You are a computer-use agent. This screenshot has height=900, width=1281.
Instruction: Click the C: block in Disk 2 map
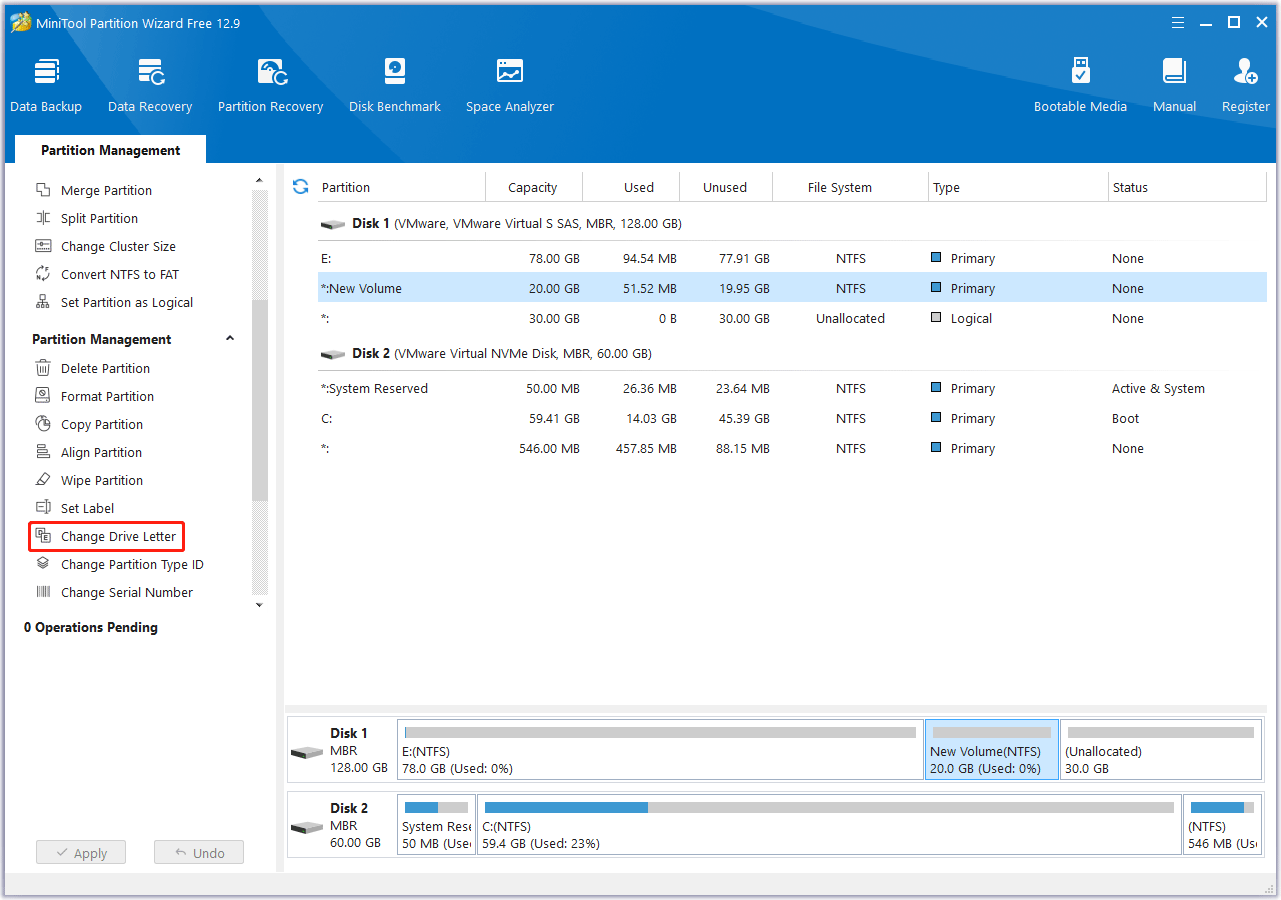[828, 824]
